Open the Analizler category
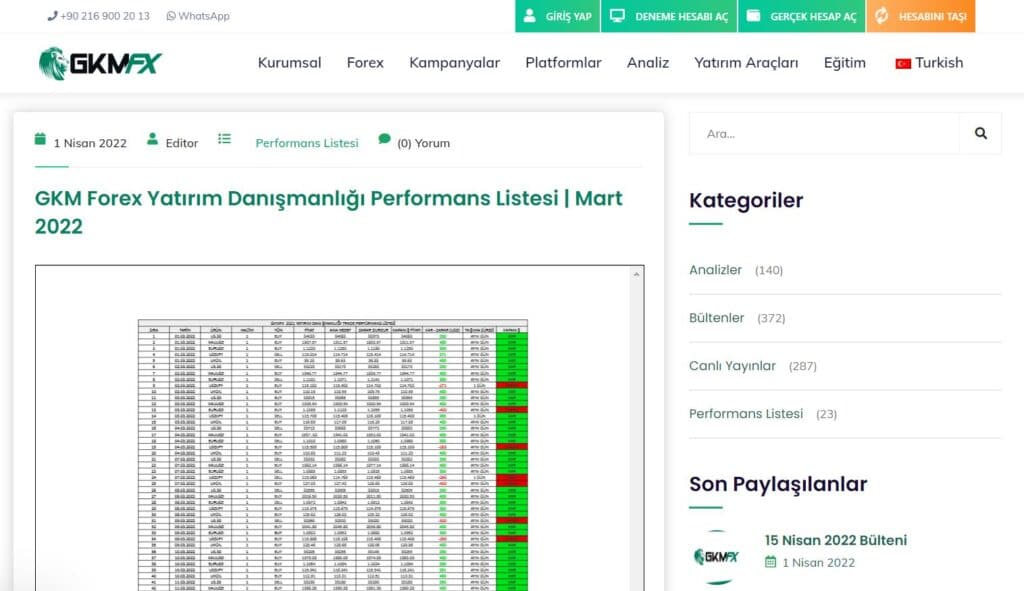1024x591 pixels. tap(716, 270)
